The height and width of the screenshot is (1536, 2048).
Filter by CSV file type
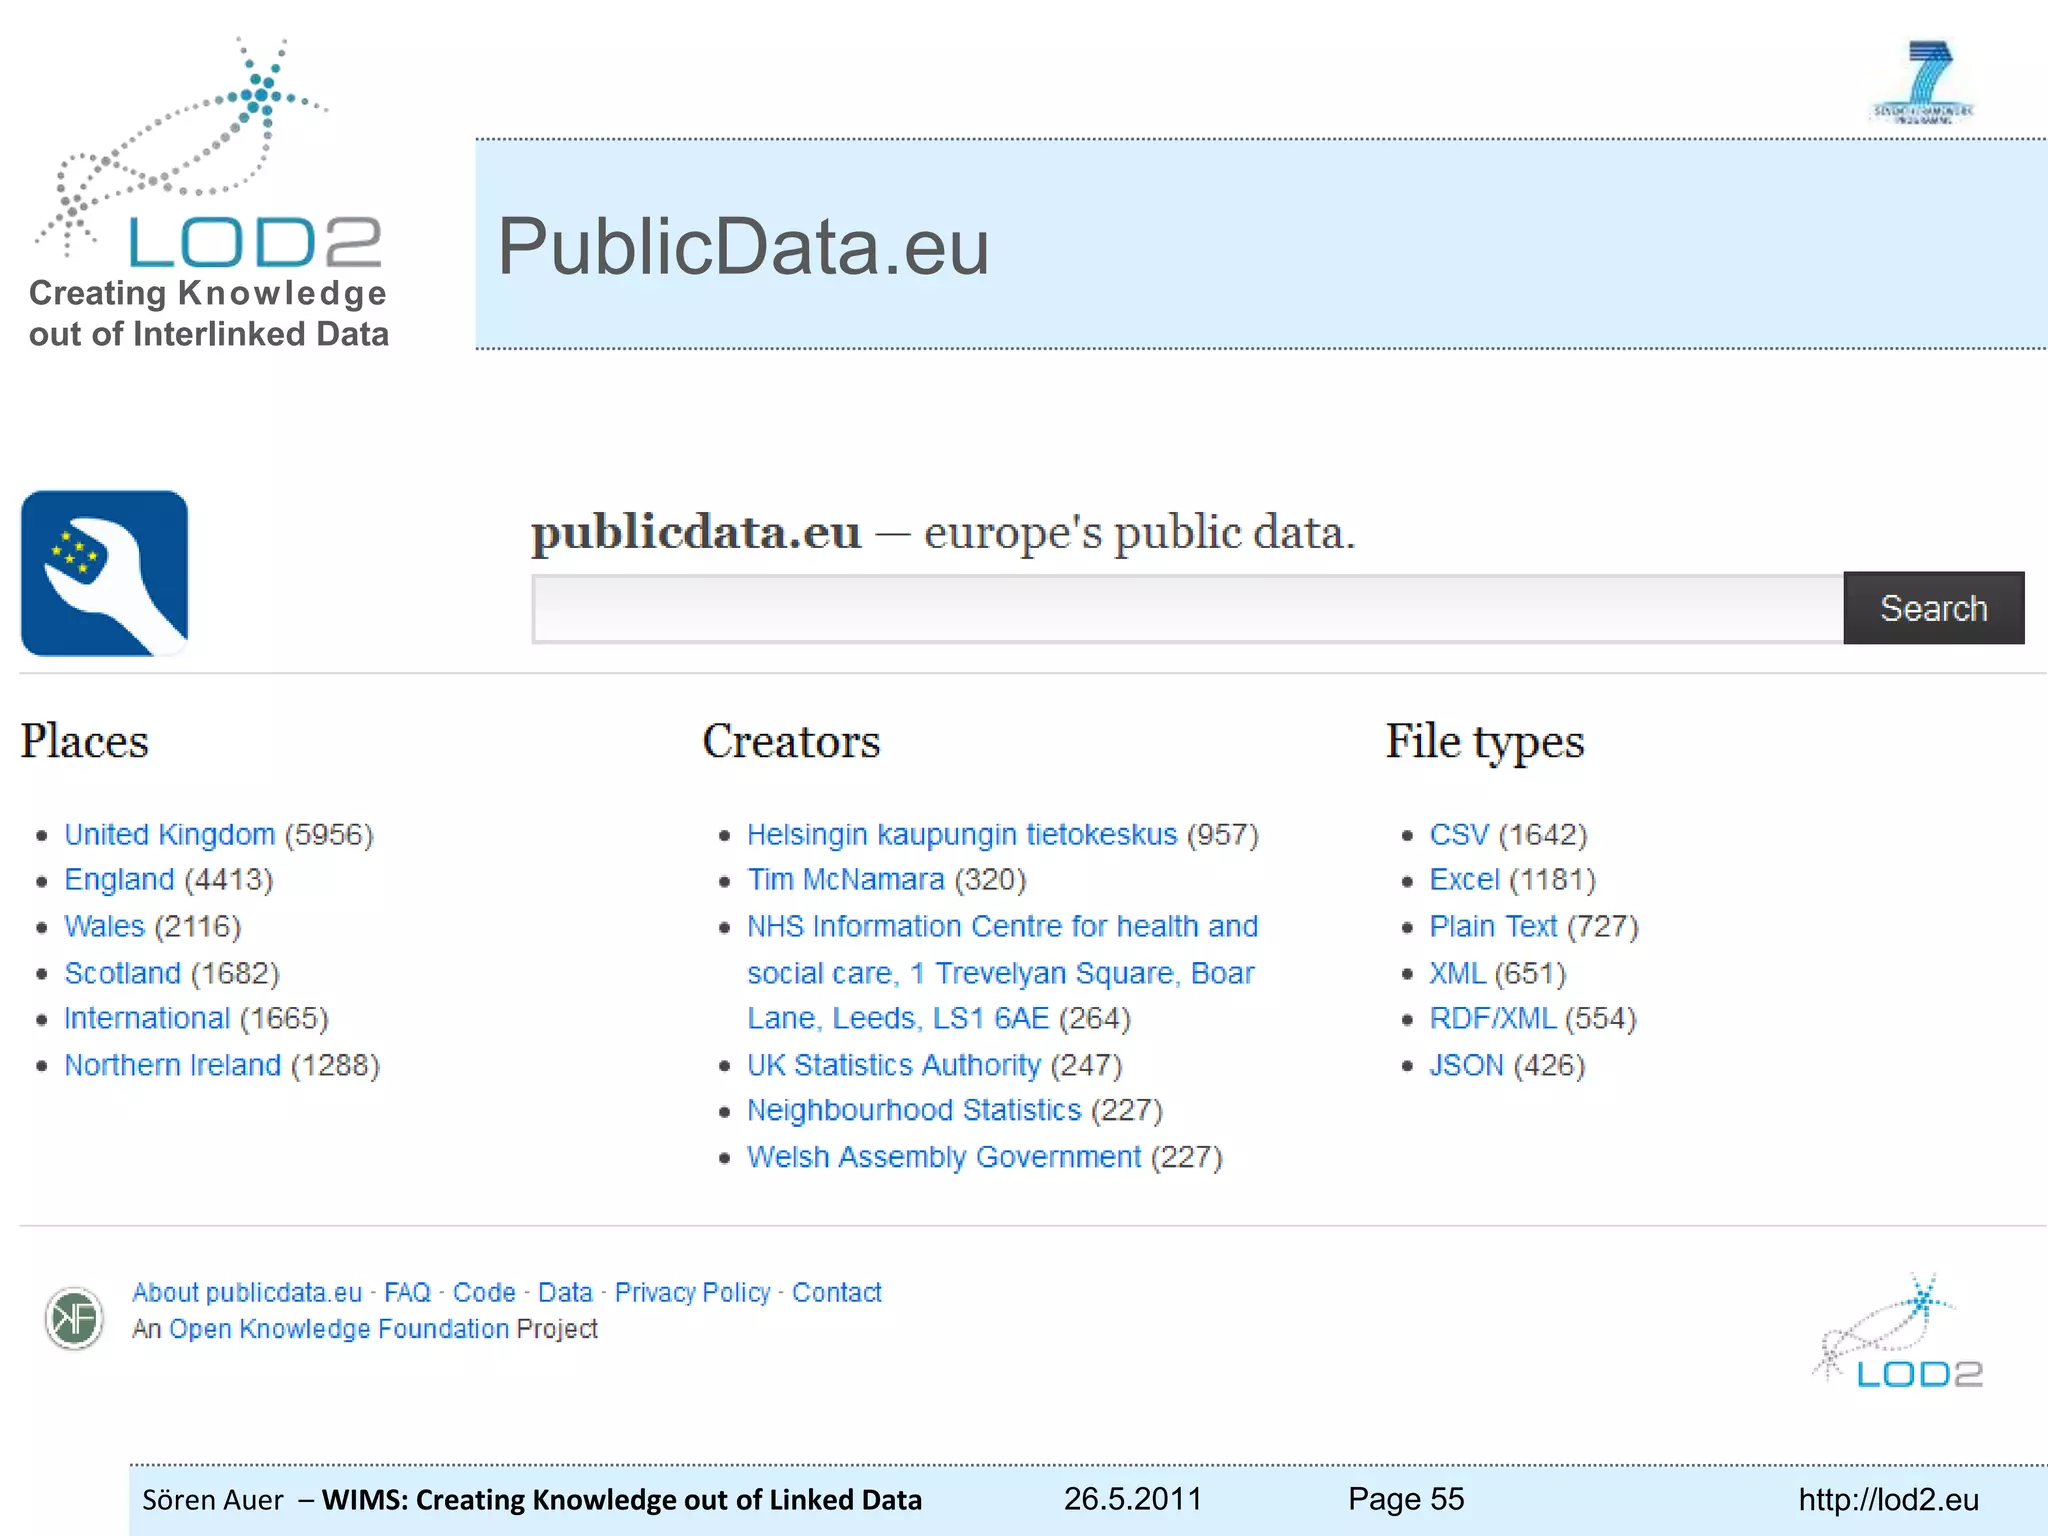click(1458, 834)
